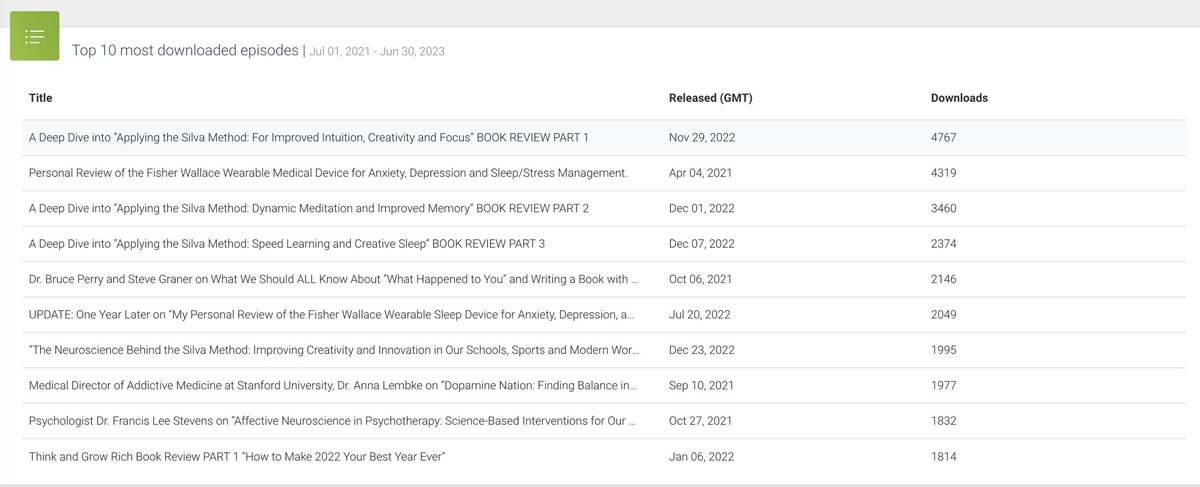Open Personal Review of Fisher Wallace Wearable Medical Device episode
The height and width of the screenshot is (487, 1200).
[328, 173]
